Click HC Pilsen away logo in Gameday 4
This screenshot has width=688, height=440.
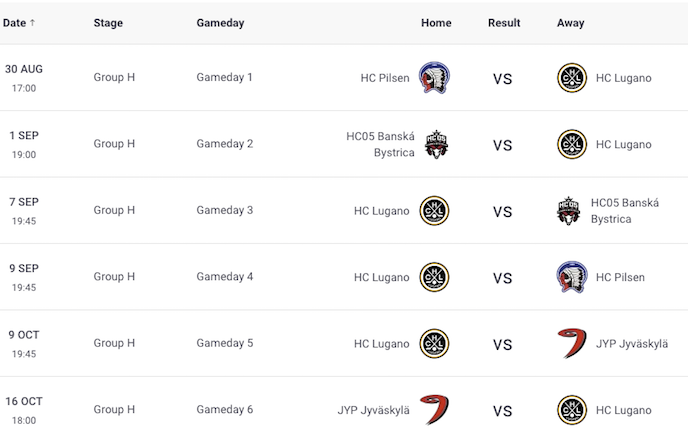572,277
